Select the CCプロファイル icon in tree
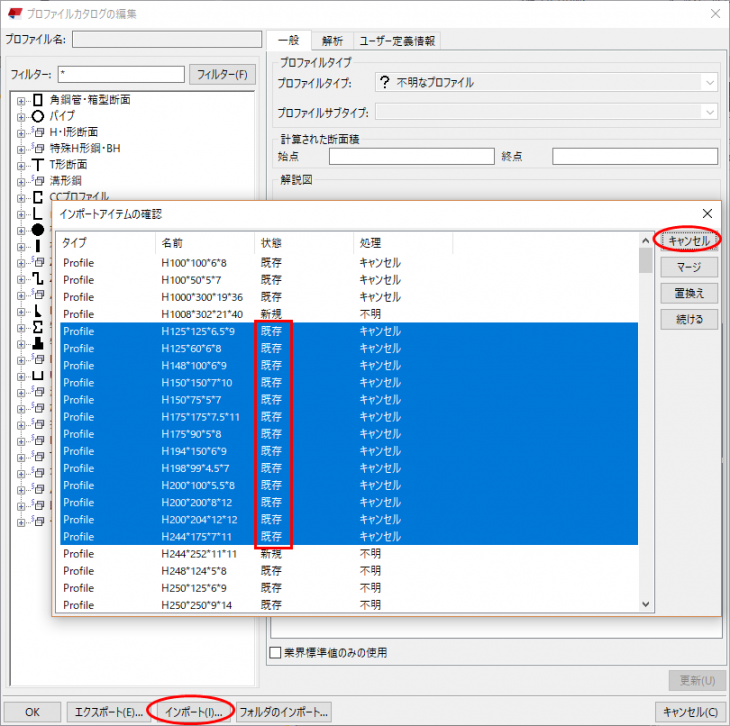This screenshot has width=730, height=726. tap(38, 197)
